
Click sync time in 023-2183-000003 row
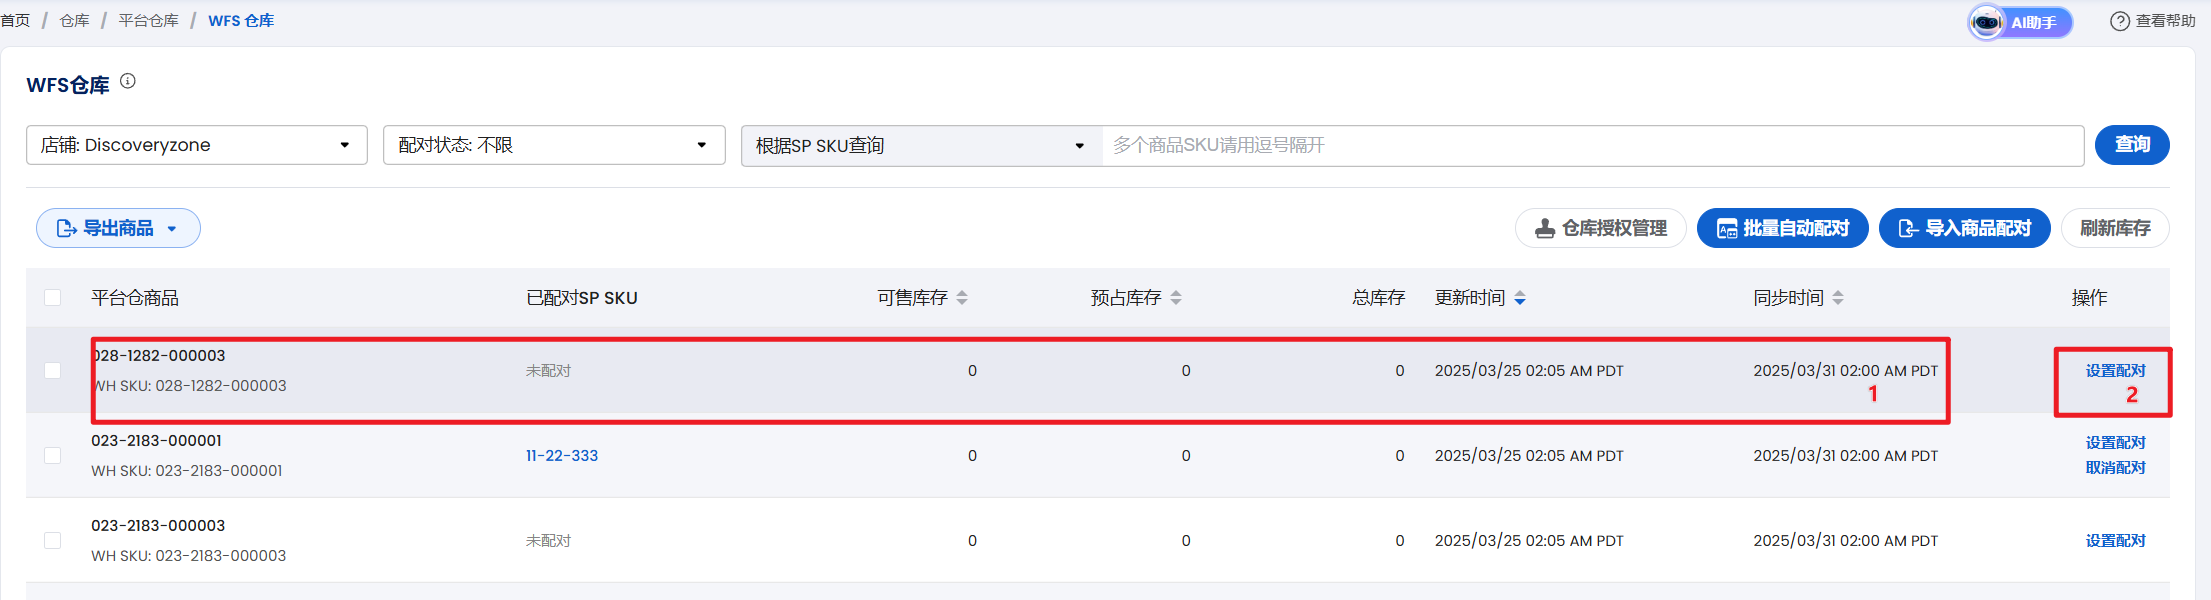click(1845, 540)
